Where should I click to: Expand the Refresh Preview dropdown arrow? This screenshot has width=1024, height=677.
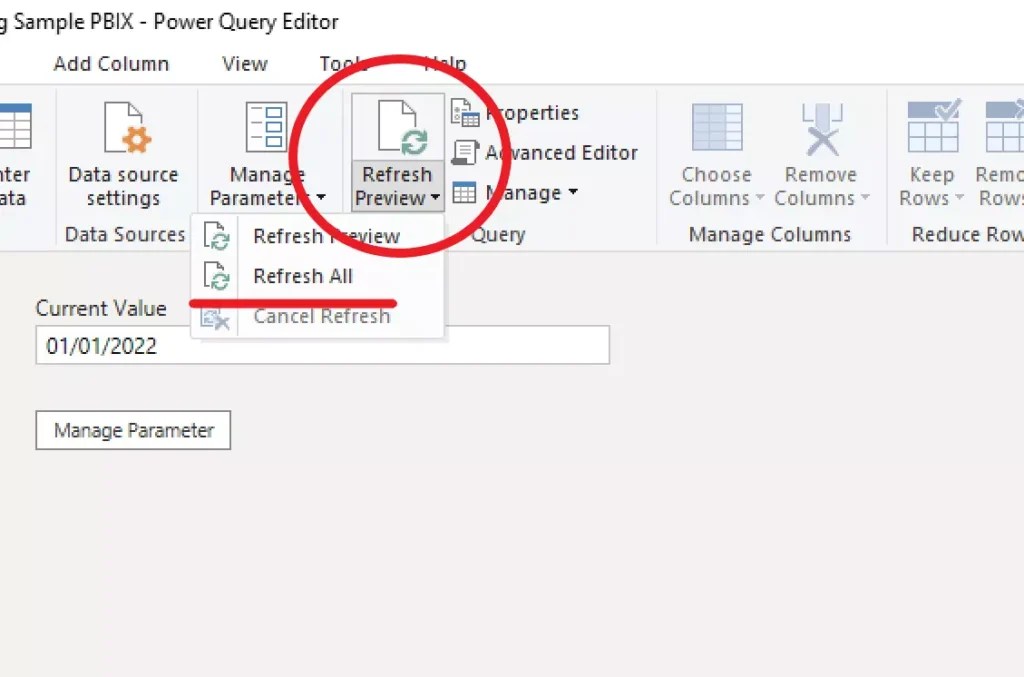[434, 198]
